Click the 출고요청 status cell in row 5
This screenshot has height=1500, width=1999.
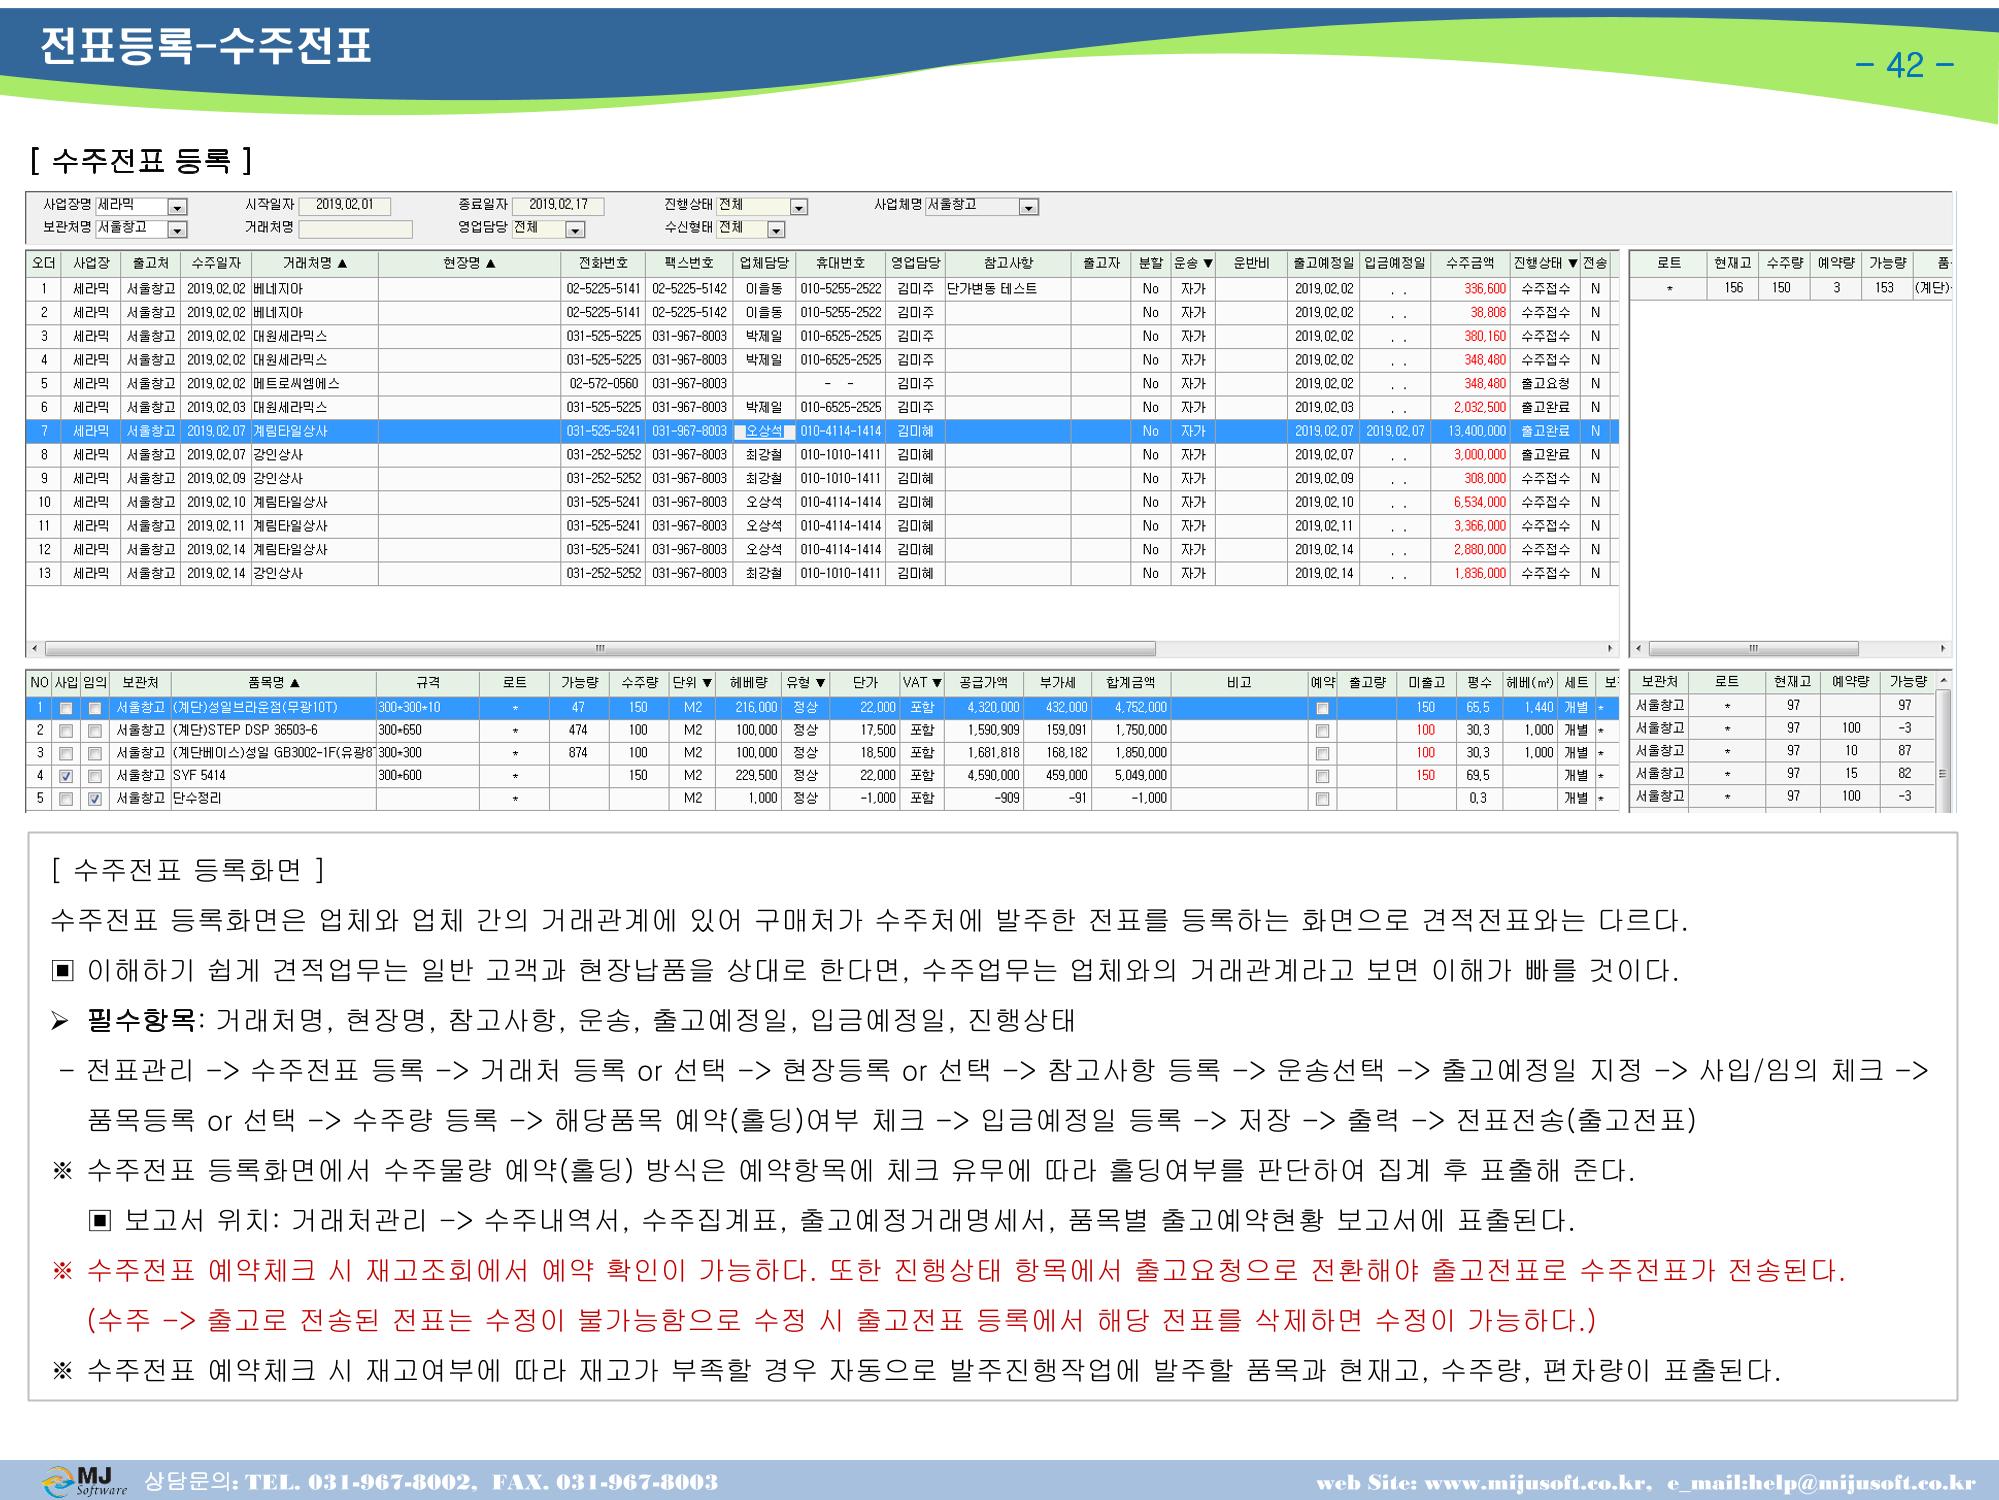1545,384
